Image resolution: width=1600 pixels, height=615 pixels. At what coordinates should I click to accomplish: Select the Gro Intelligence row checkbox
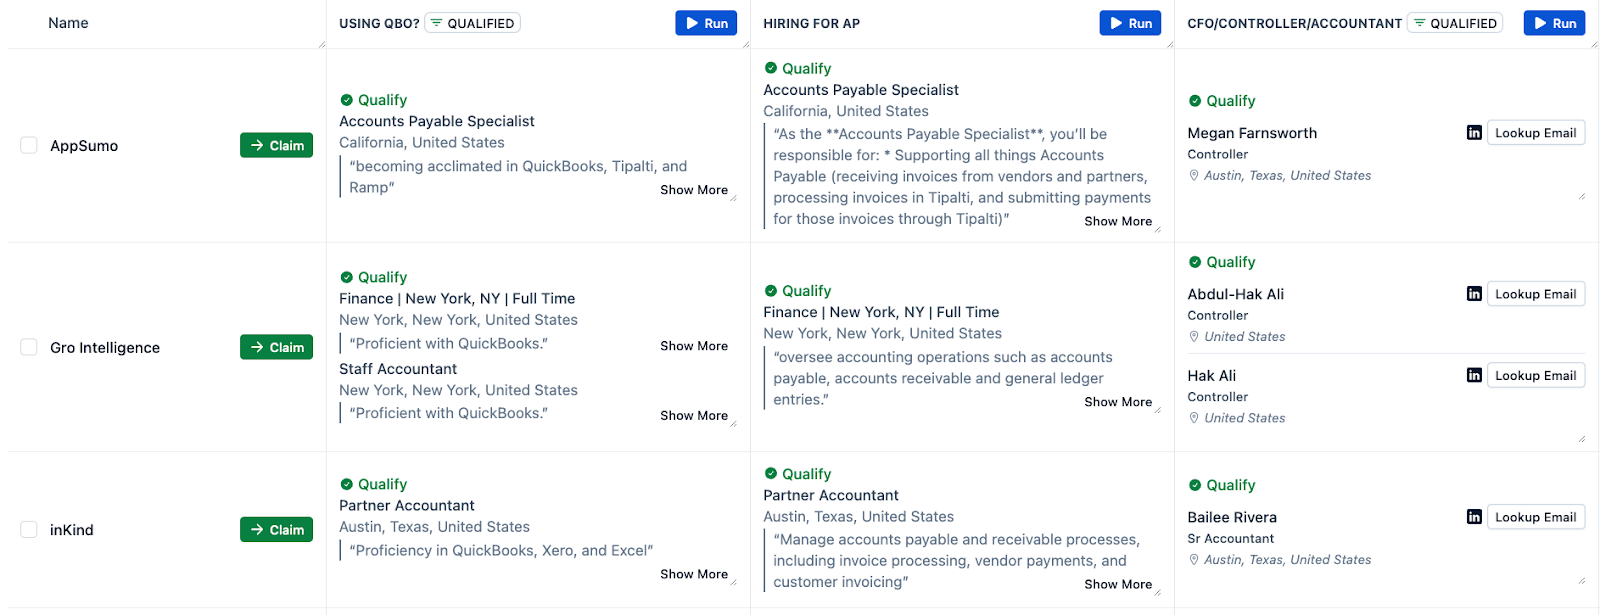29,347
